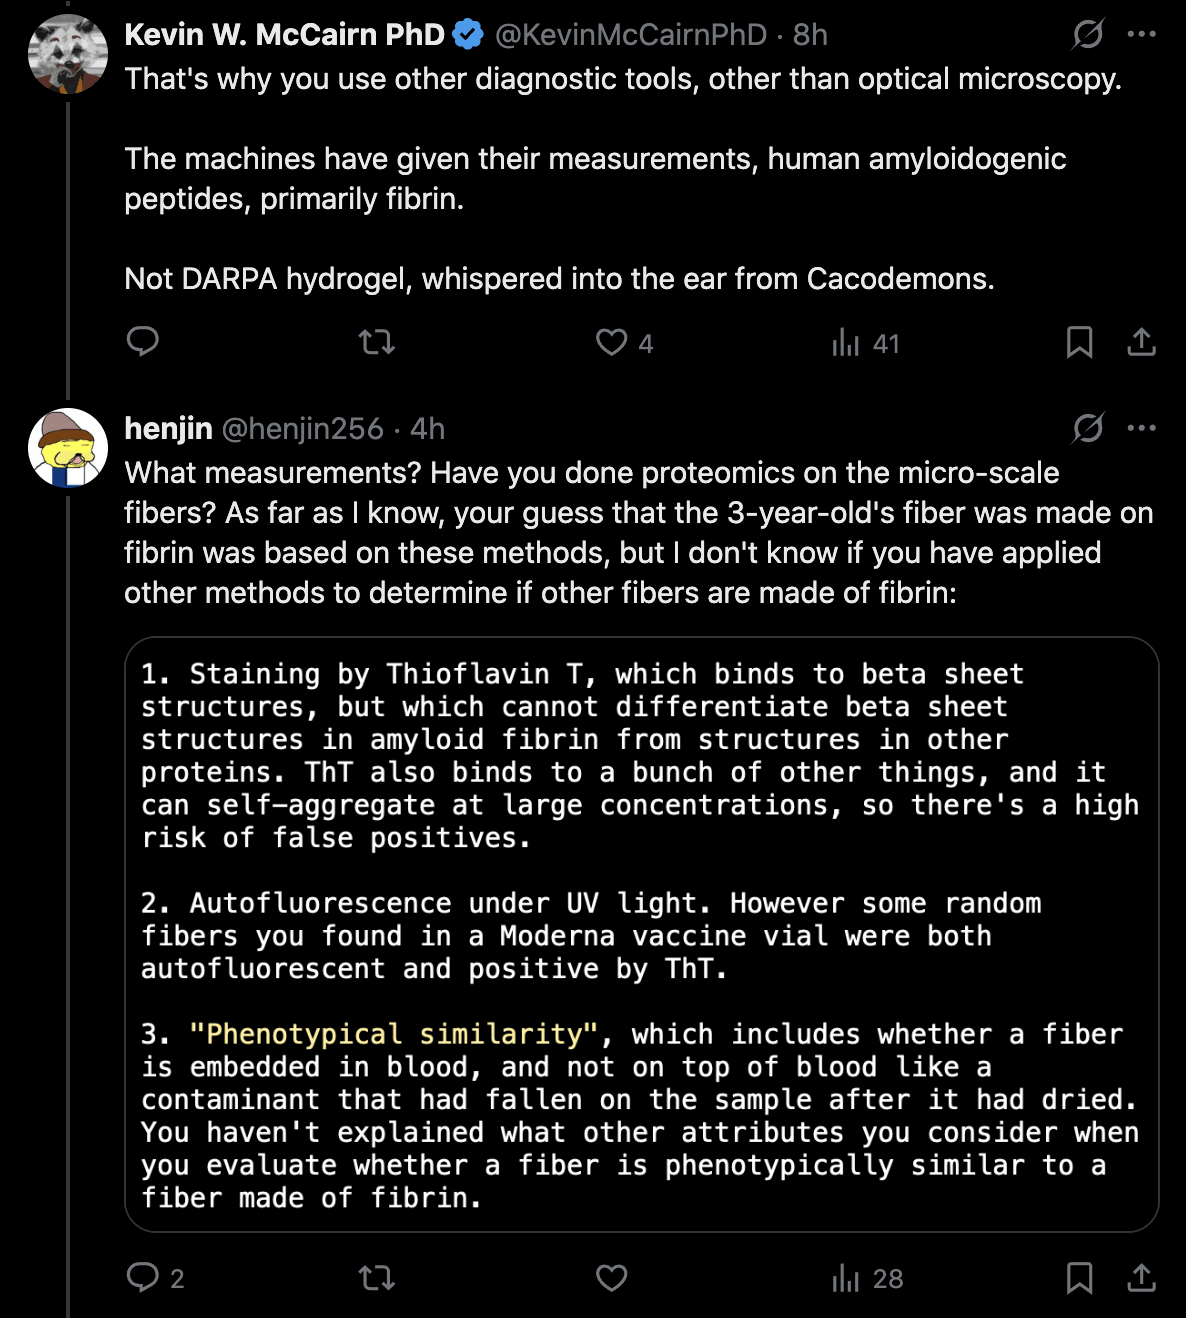Share Kevin W. McCairn's tweet

[1141, 343]
